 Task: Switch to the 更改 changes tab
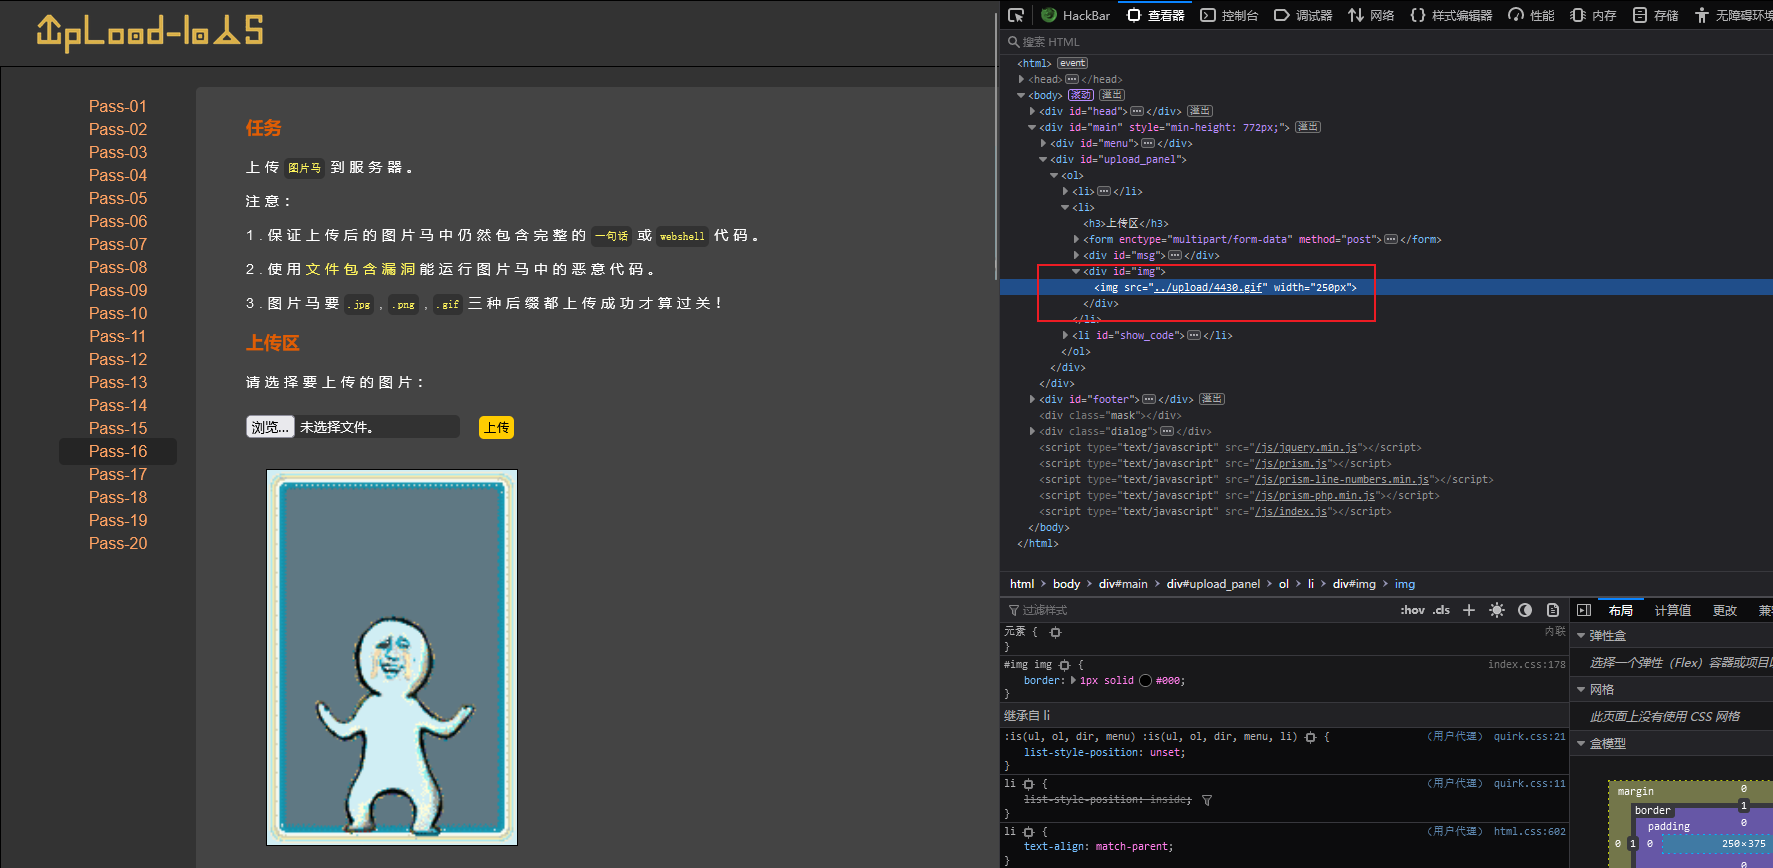point(1725,610)
